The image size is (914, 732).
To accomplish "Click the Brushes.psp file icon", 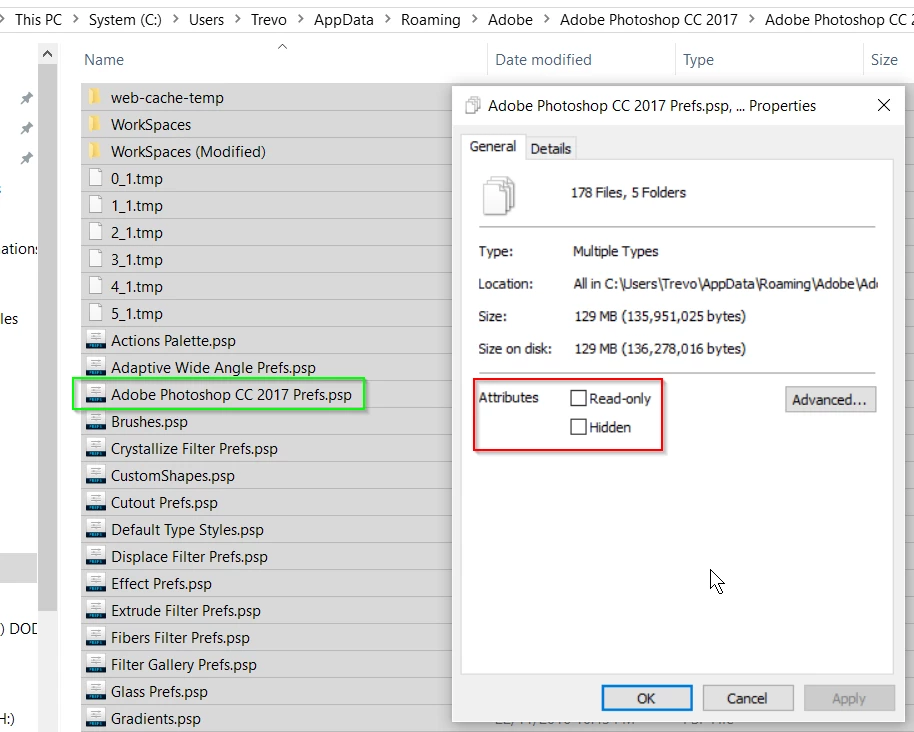I will coord(96,421).
